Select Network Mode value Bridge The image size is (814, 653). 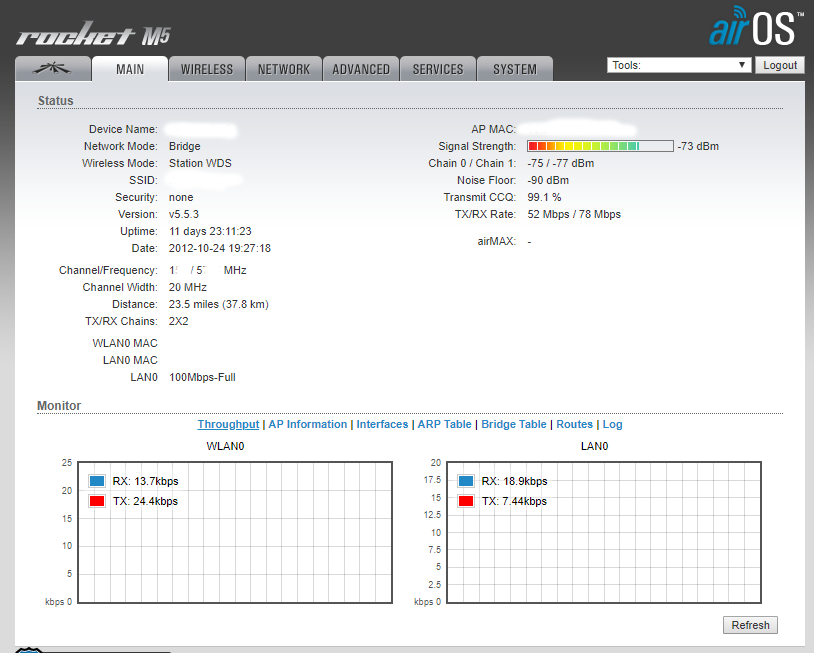(x=184, y=146)
